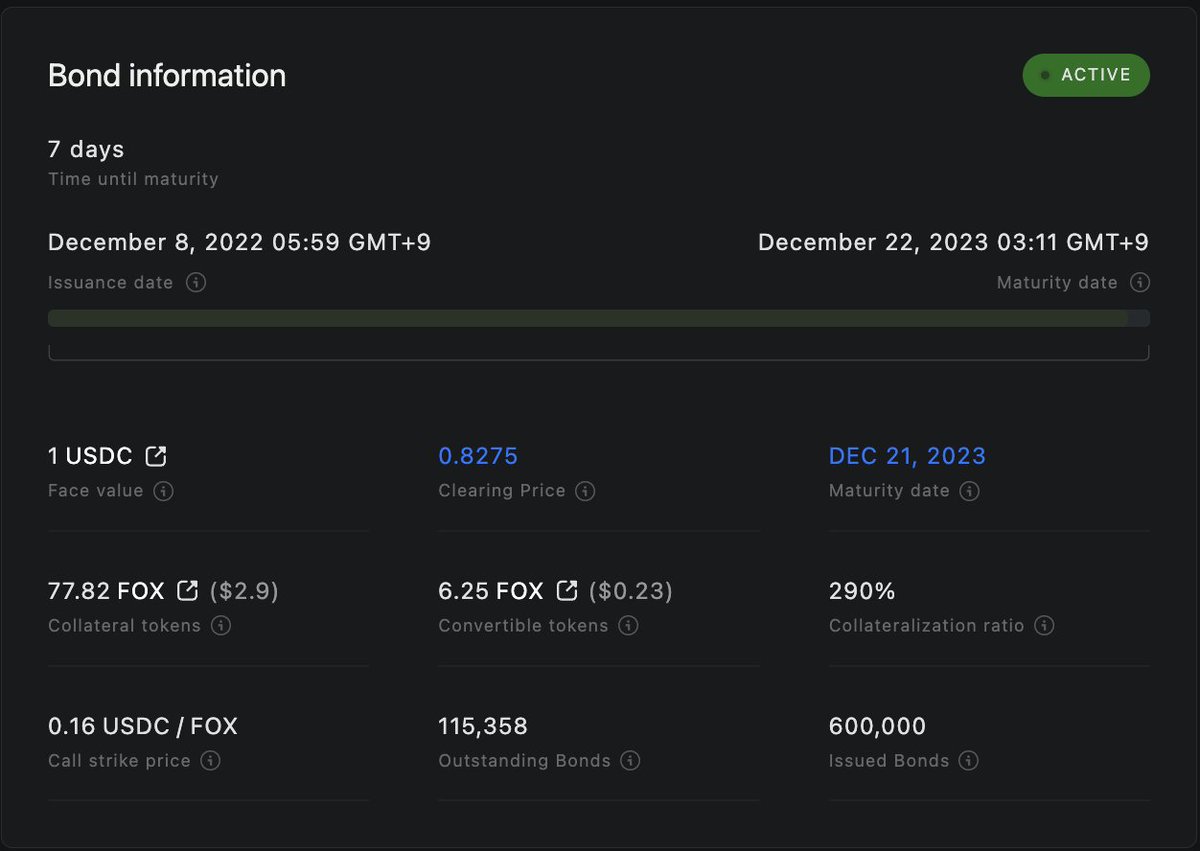The image size is (1200, 851).
Task: Select the Bond information heading
Action: click(x=167, y=75)
